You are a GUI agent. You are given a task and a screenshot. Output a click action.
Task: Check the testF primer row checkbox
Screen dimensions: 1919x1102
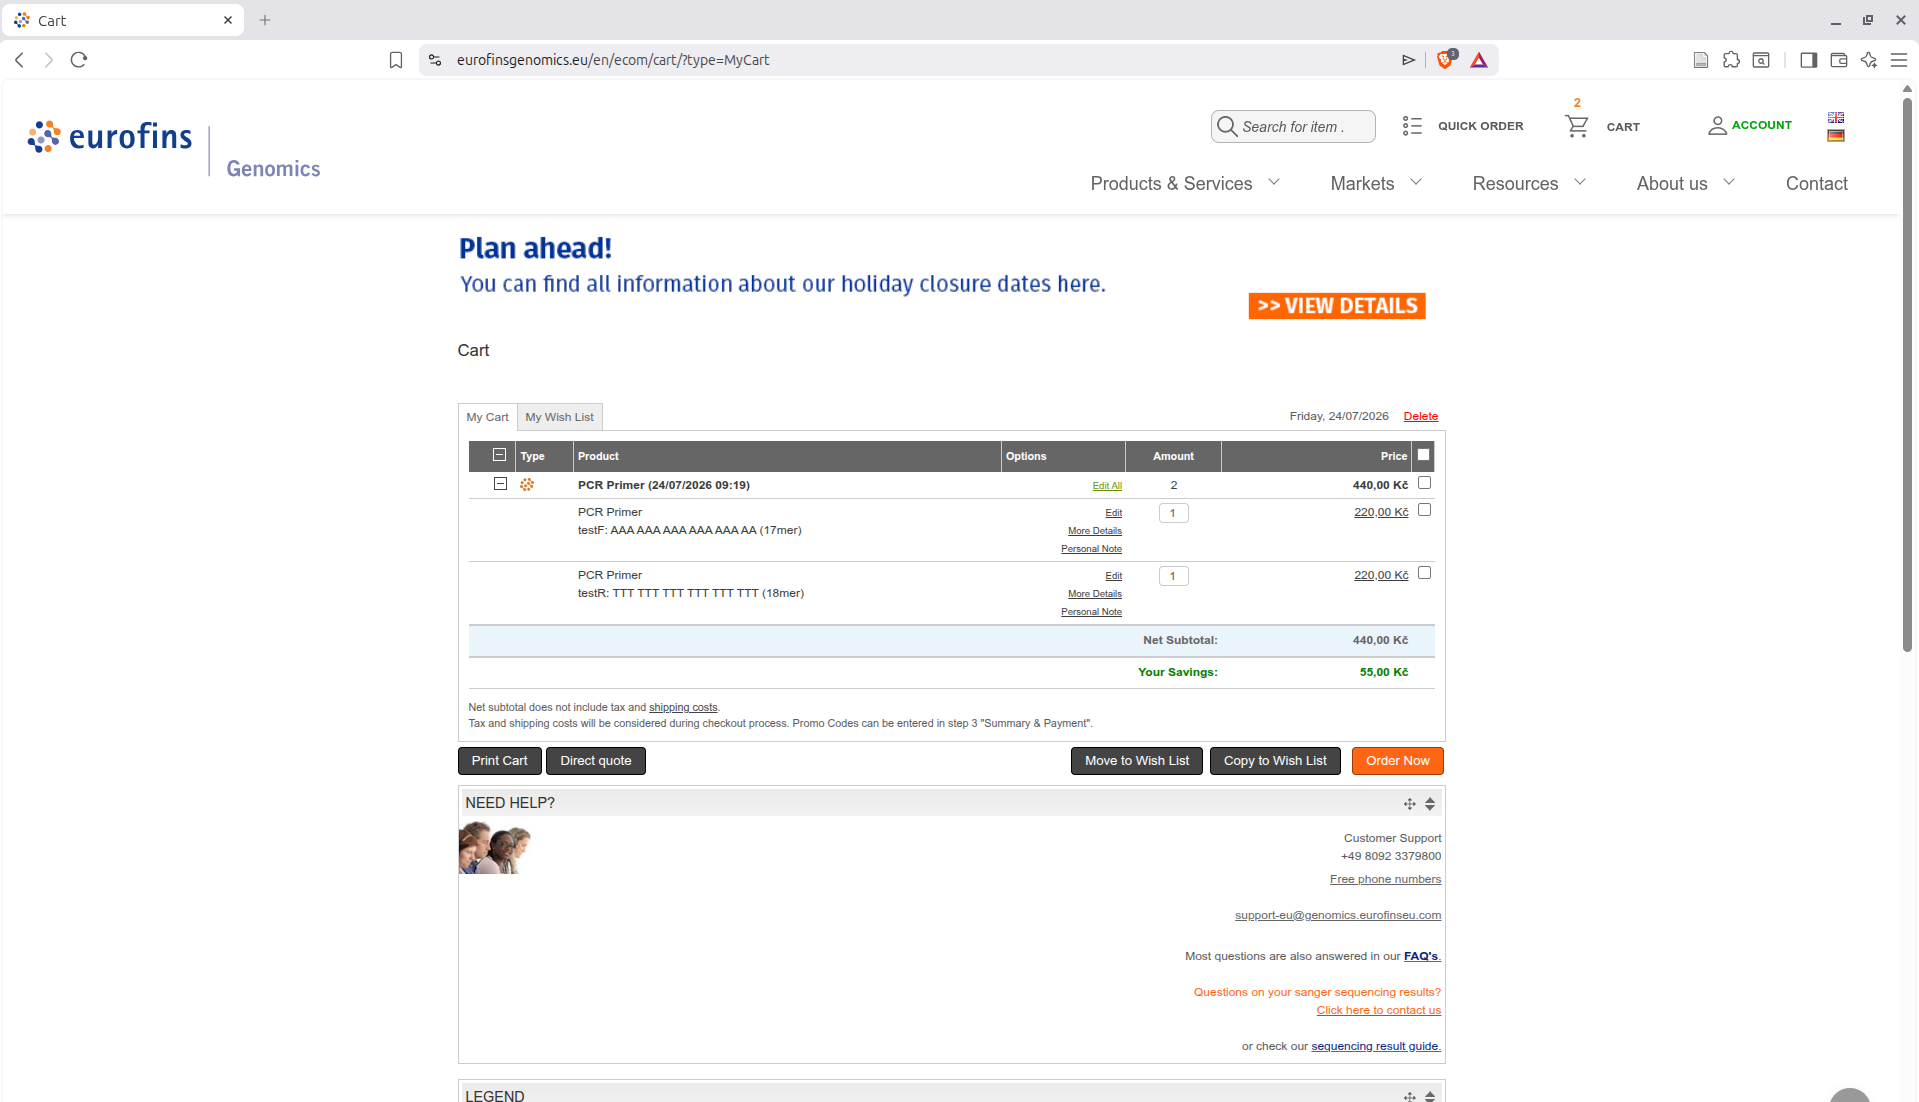click(x=1425, y=510)
